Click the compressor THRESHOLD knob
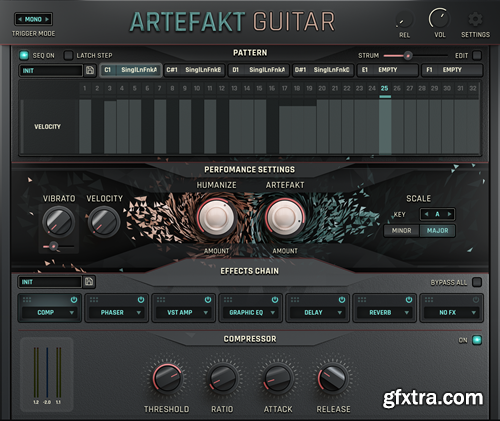The image size is (500, 421). click(x=167, y=378)
